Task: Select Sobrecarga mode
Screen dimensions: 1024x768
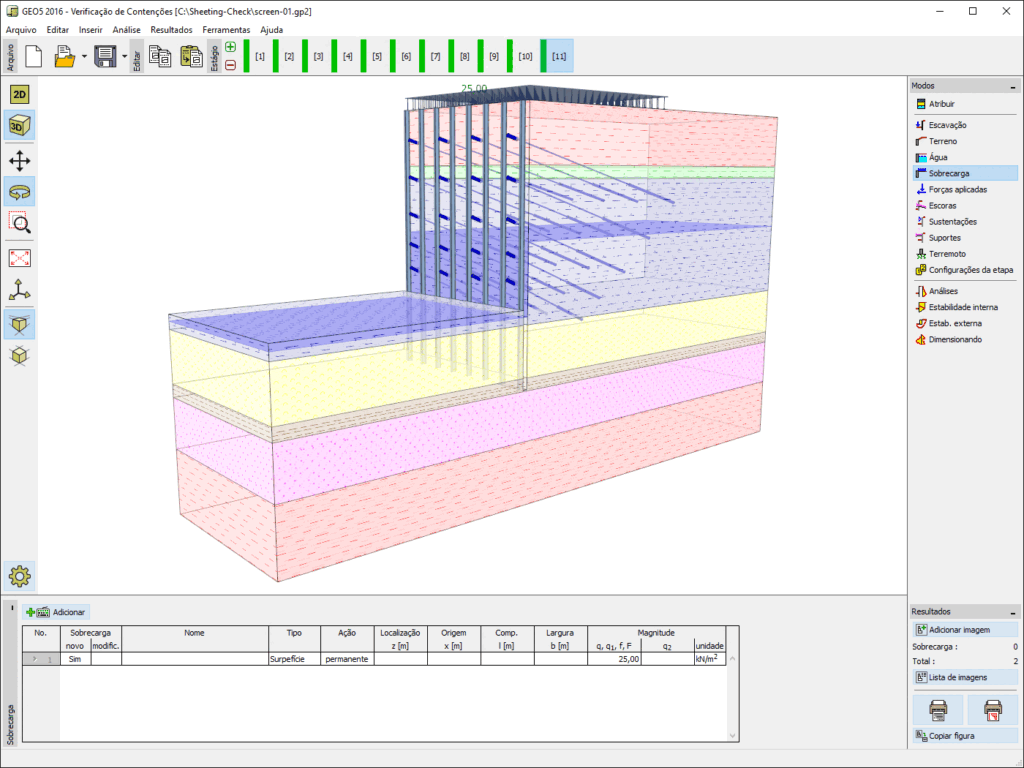Action: (965, 173)
